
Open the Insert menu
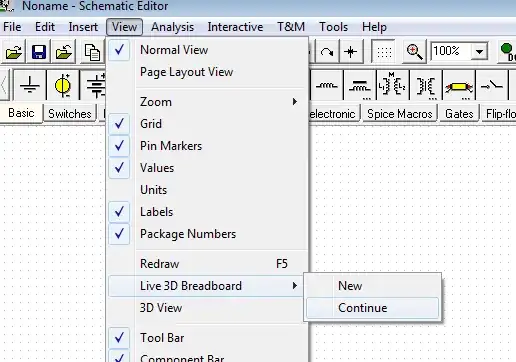pos(83,27)
